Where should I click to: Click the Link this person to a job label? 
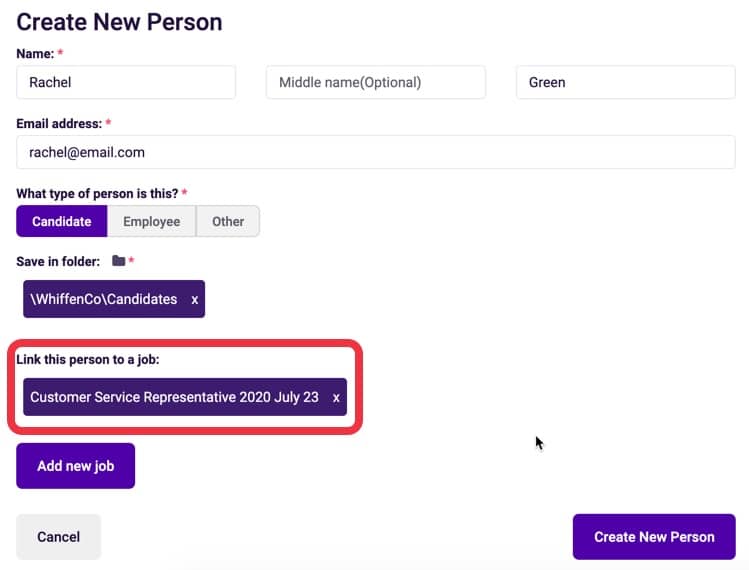click(88, 359)
